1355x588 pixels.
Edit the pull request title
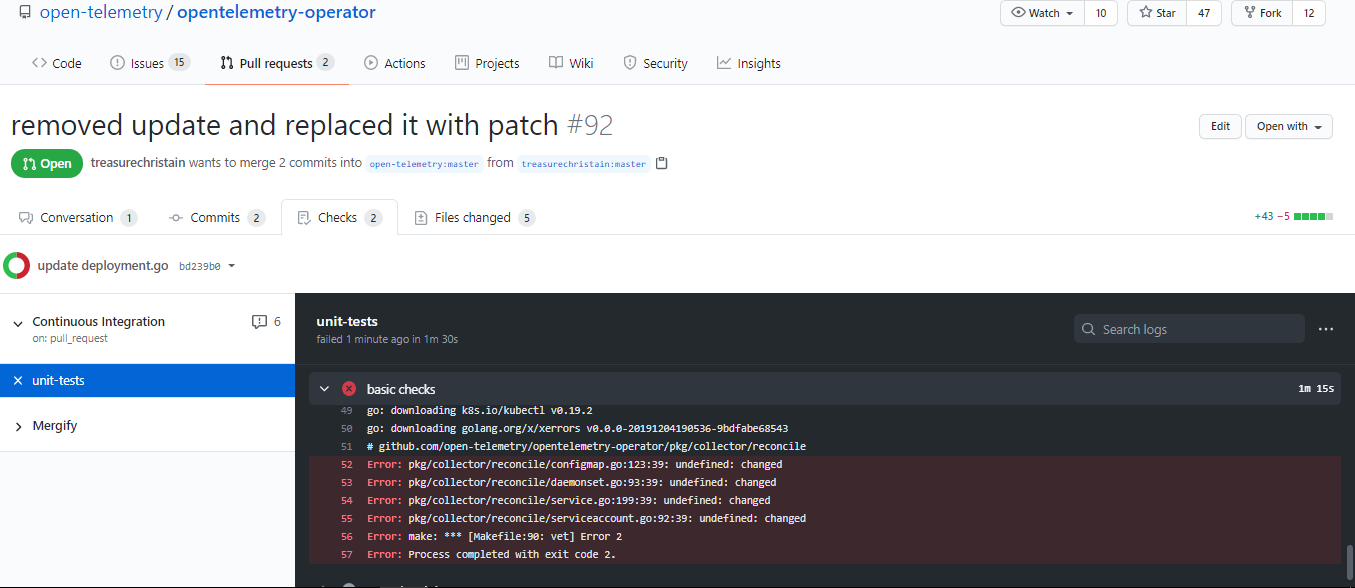1220,126
